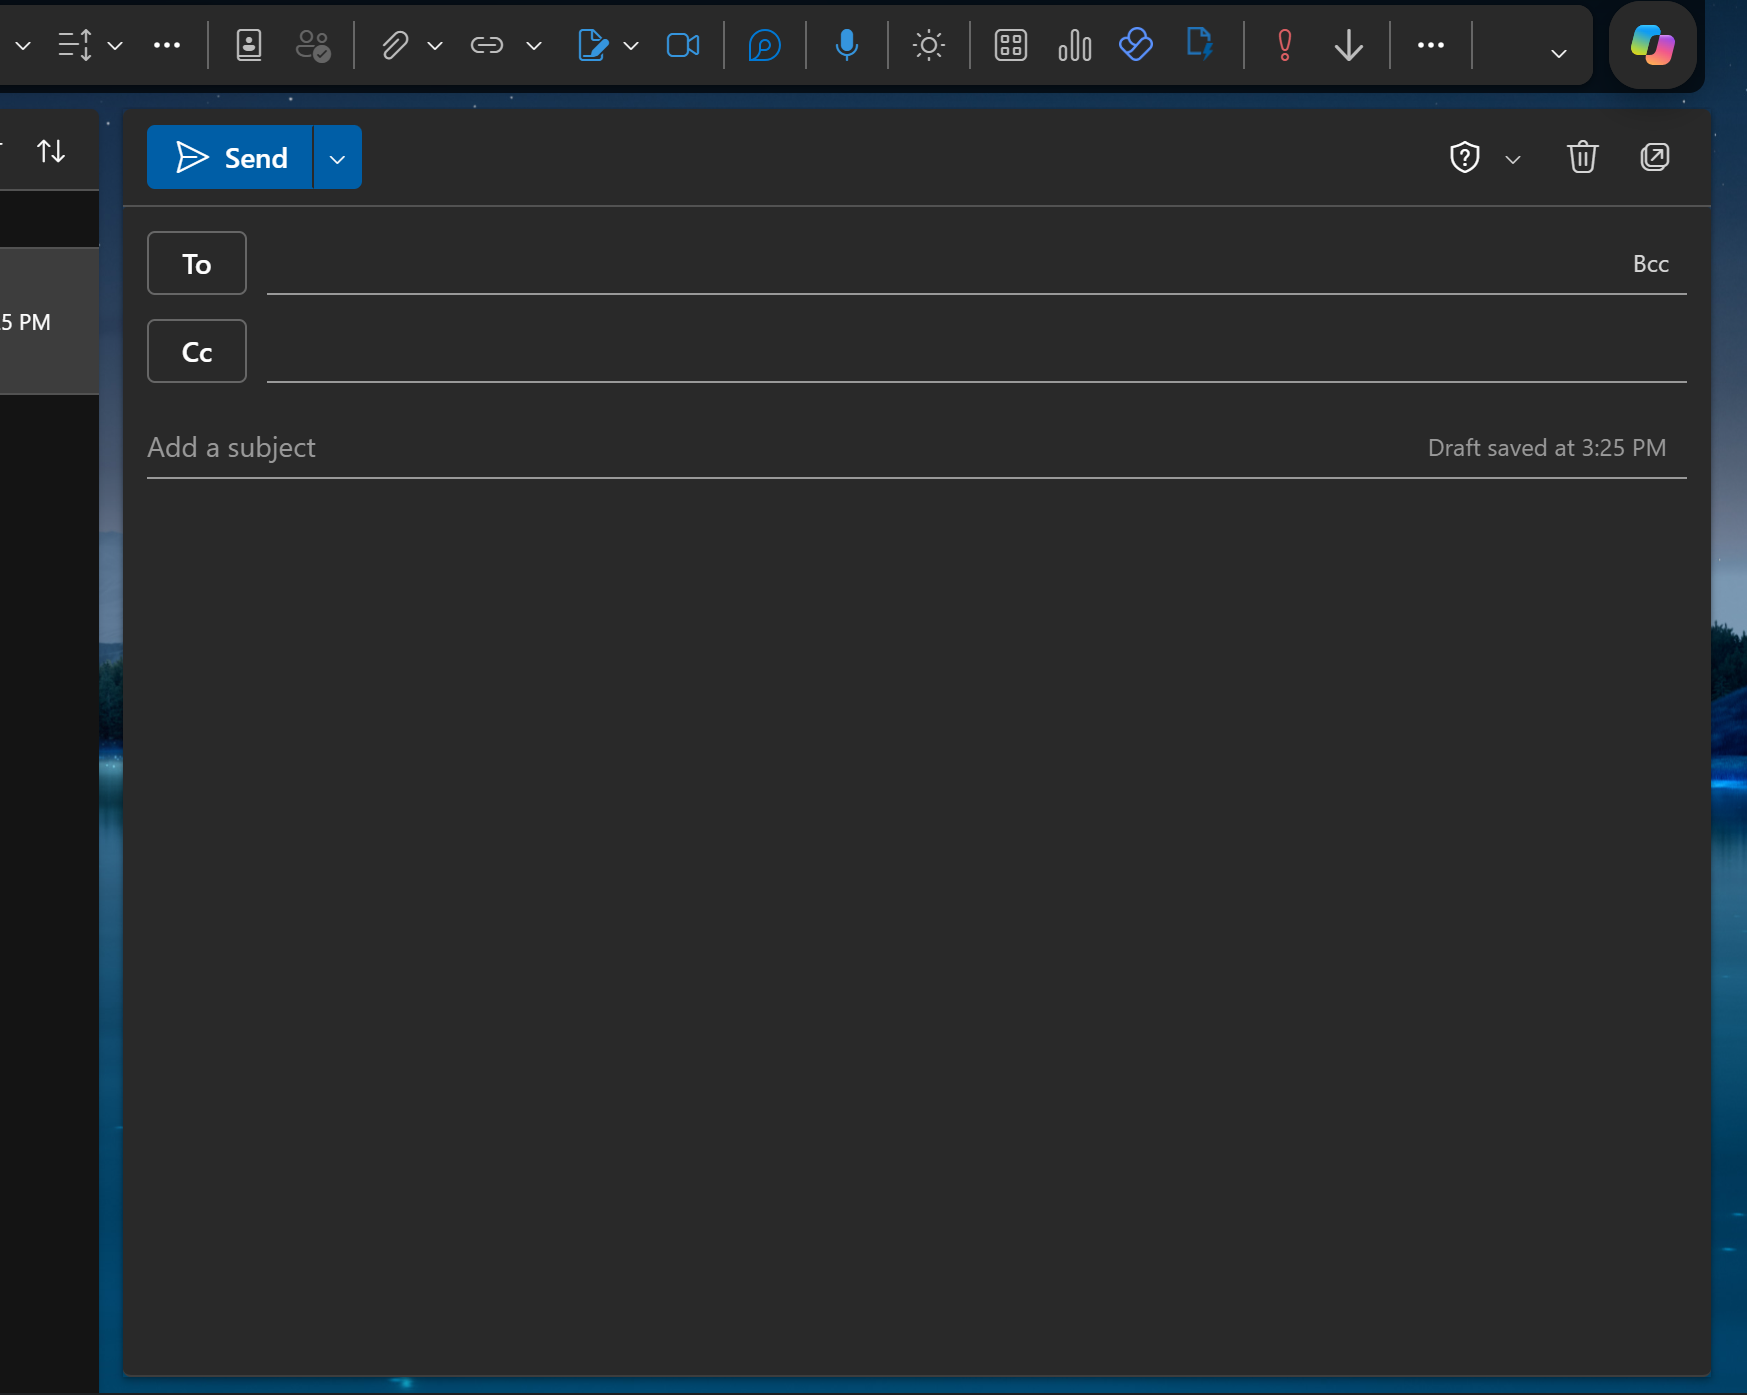
Task: Click the Check Names people icon
Action: 313,46
